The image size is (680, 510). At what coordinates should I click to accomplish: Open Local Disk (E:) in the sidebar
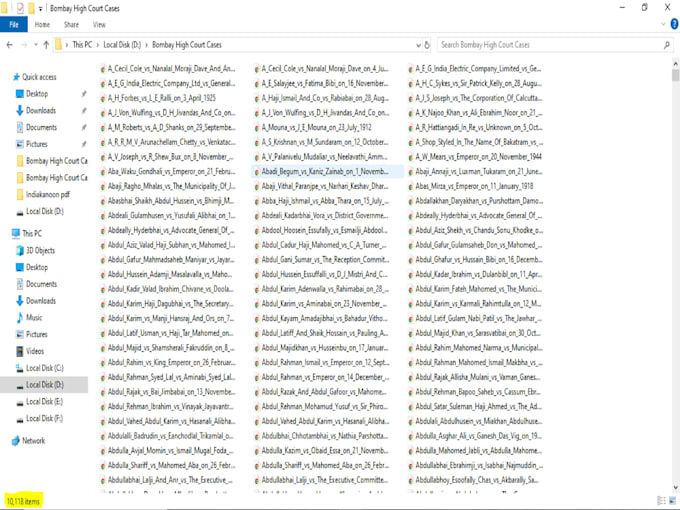[39, 402]
